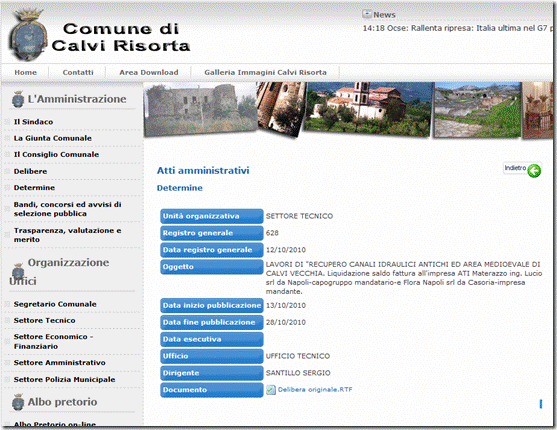Click the date 28/10/2010

(x=286, y=322)
